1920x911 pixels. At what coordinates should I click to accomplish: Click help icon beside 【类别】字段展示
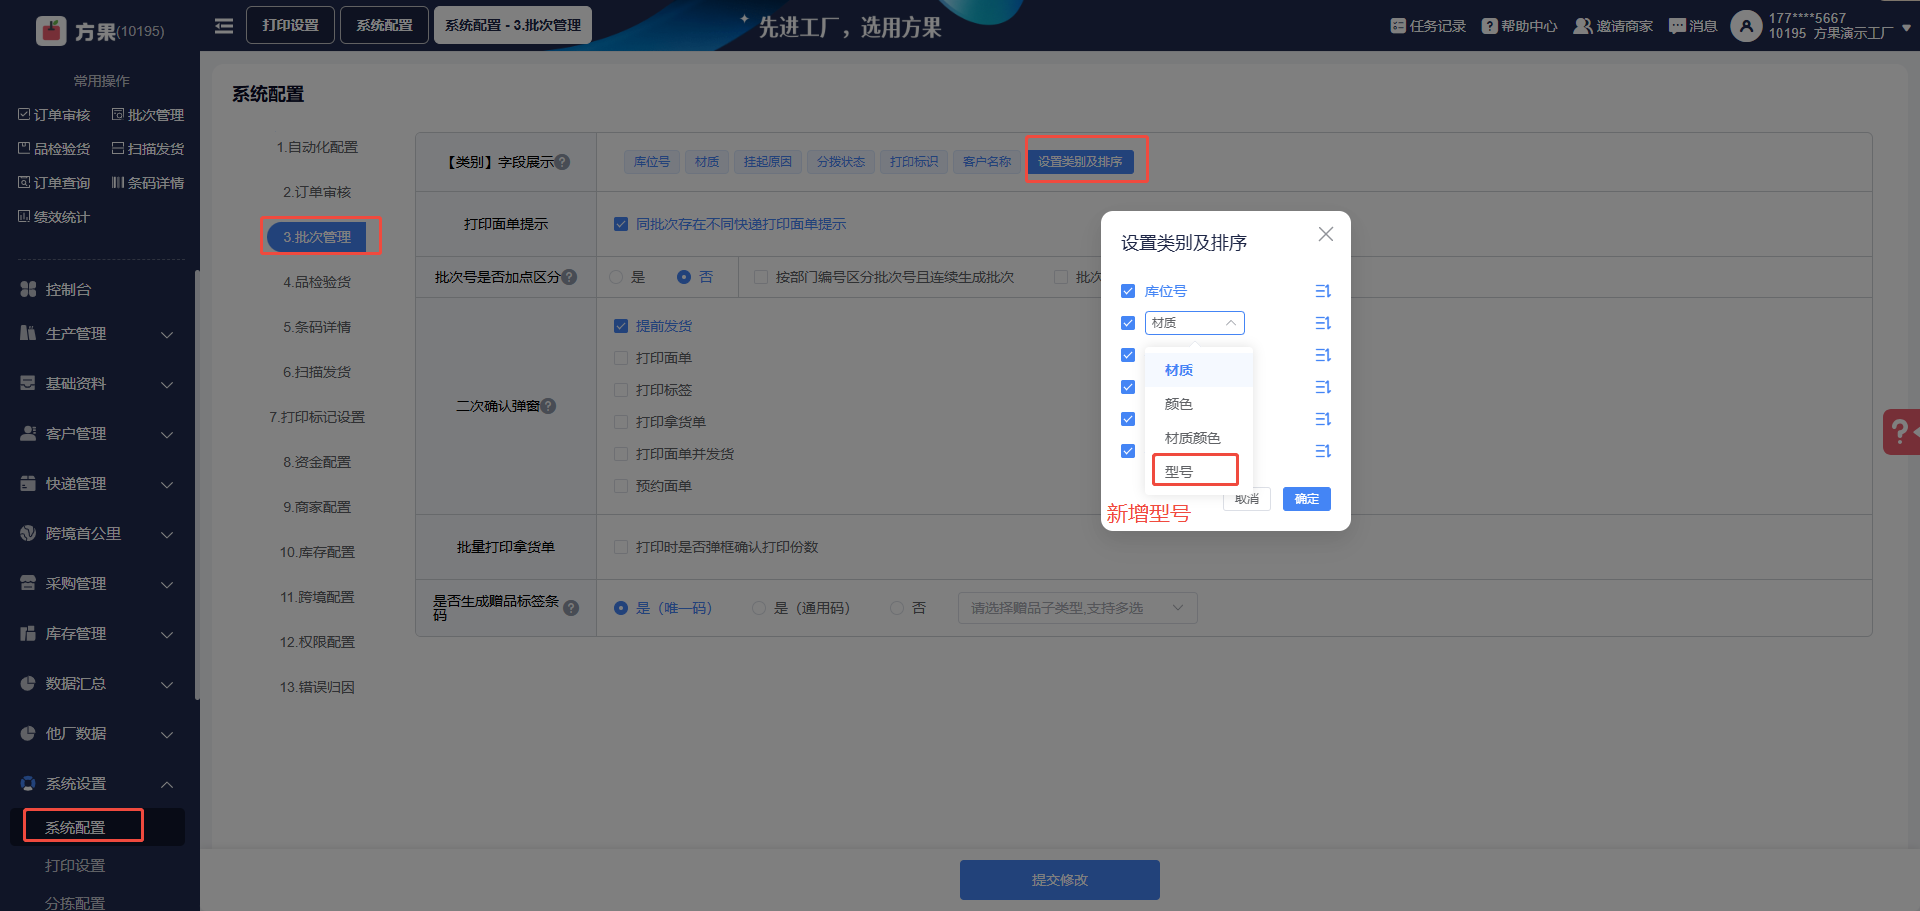point(562,162)
